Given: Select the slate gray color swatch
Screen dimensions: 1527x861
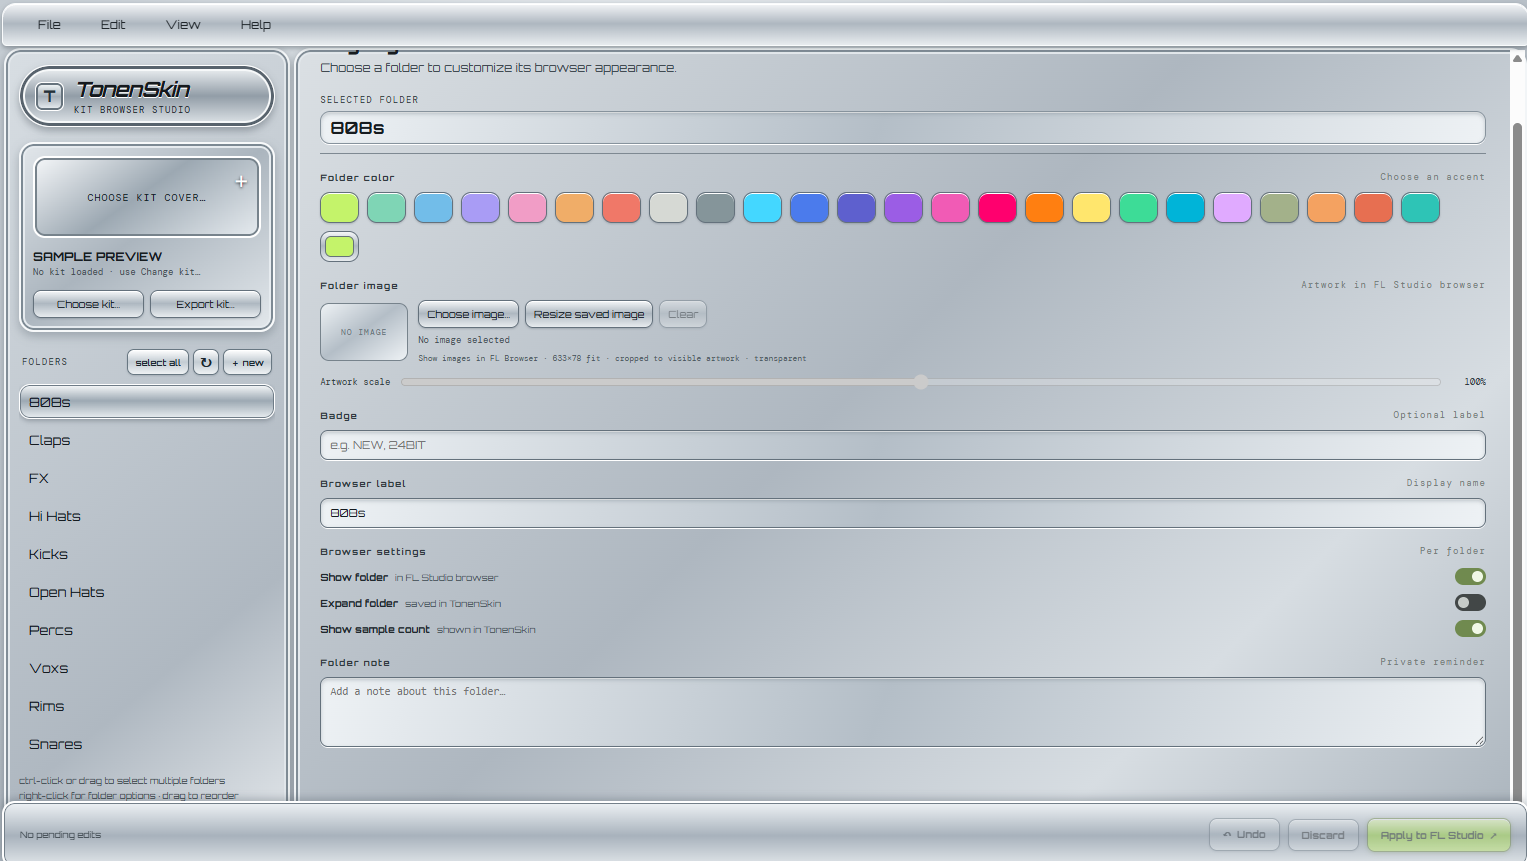Looking at the screenshot, I should click(x=715, y=208).
